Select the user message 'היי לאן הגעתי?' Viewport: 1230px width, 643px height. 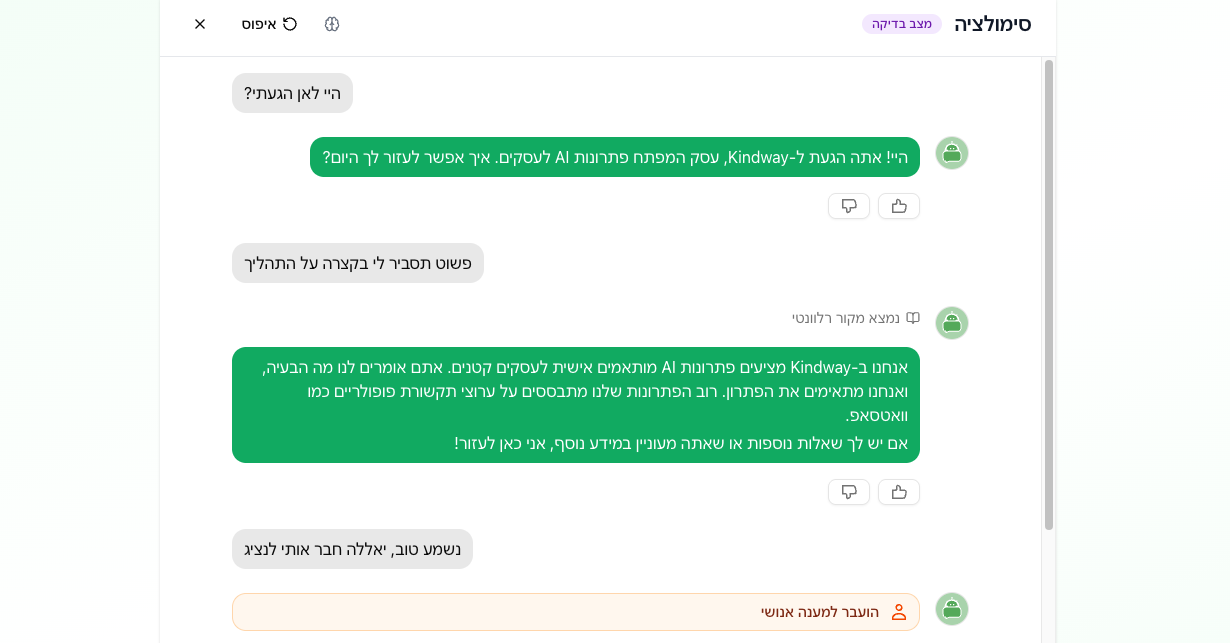(292, 93)
